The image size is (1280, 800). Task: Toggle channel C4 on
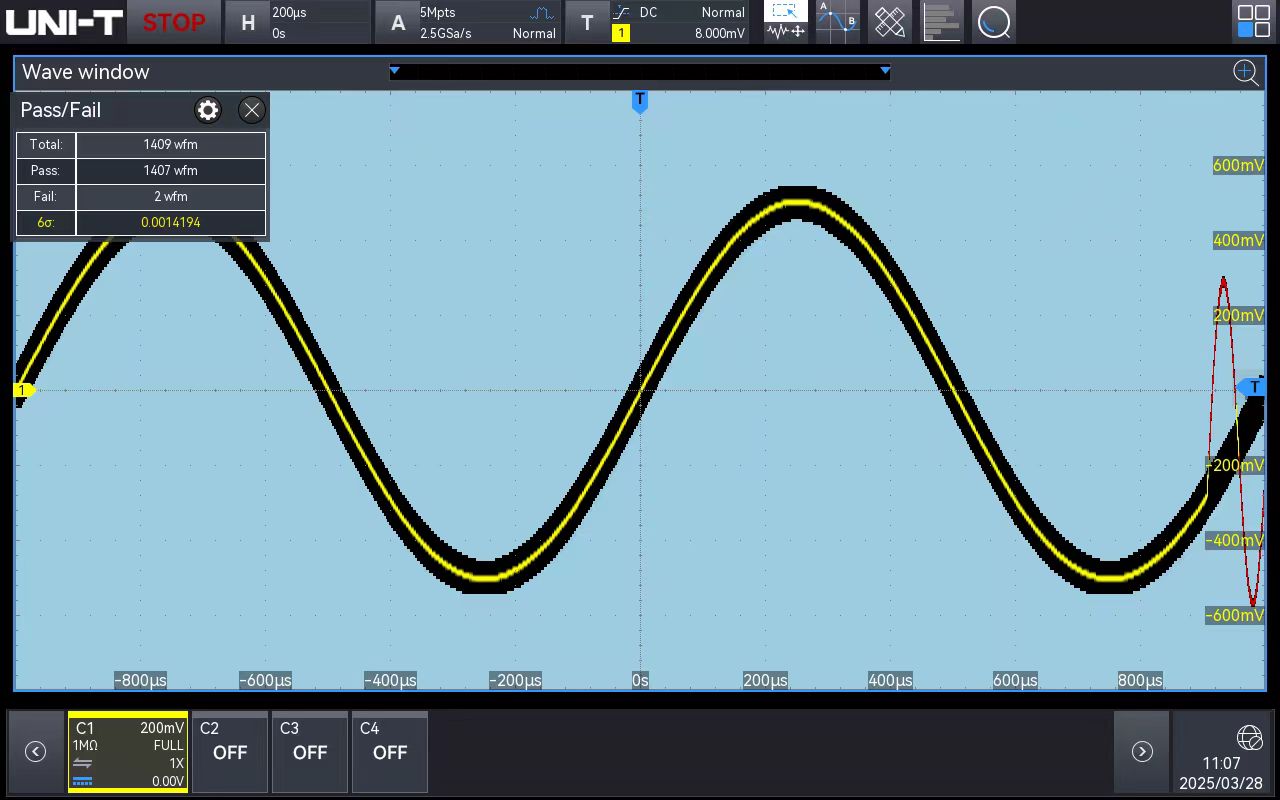point(389,751)
